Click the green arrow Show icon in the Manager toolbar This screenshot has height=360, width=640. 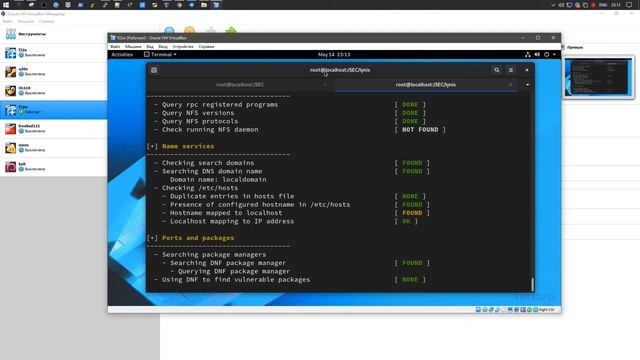pyautogui.click(x=231, y=30)
